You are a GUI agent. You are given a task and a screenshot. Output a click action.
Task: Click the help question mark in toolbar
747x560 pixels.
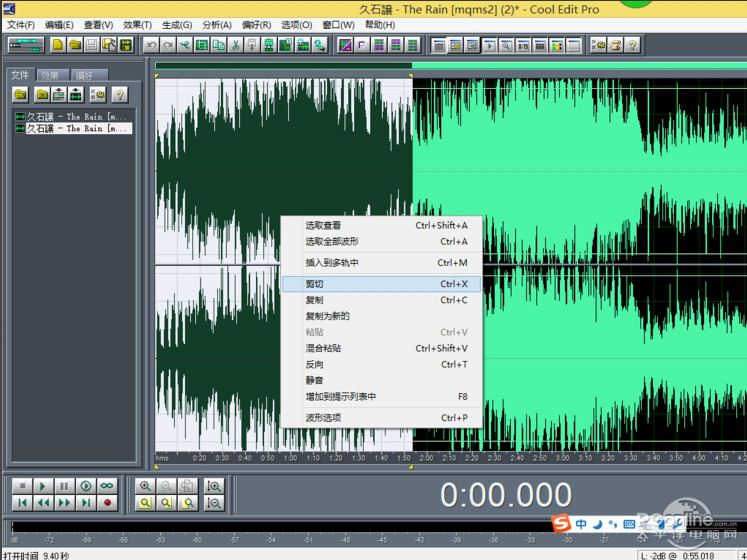[632, 45]
